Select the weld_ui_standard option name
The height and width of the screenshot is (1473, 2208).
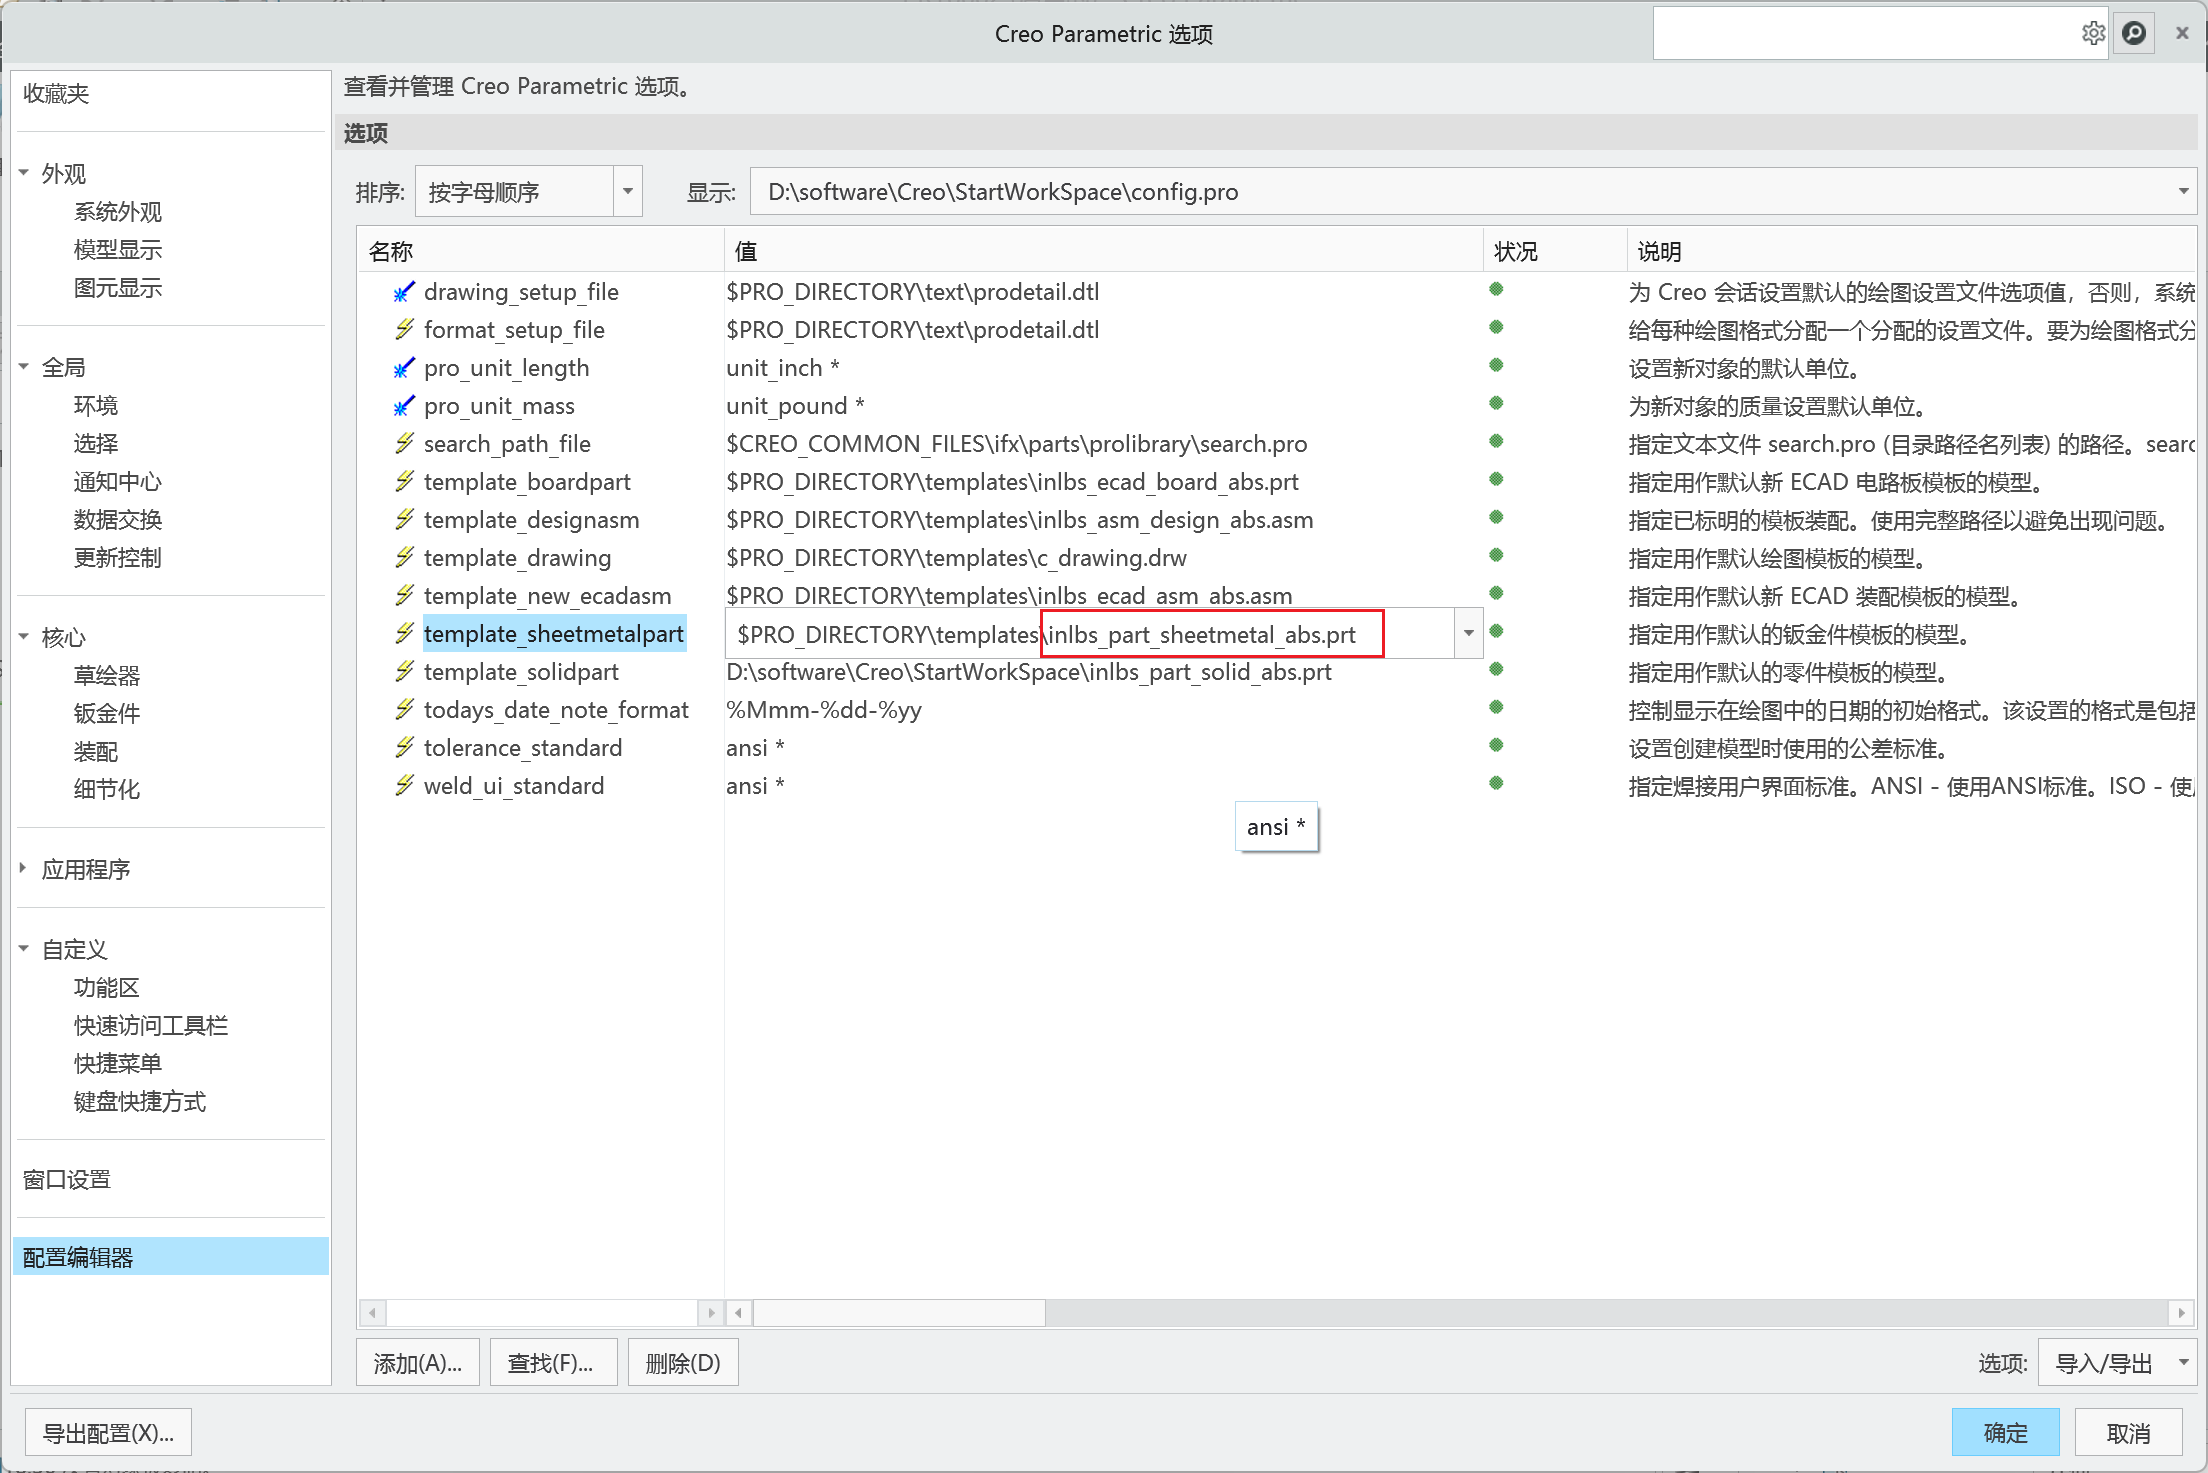click(x=514, y=786)
